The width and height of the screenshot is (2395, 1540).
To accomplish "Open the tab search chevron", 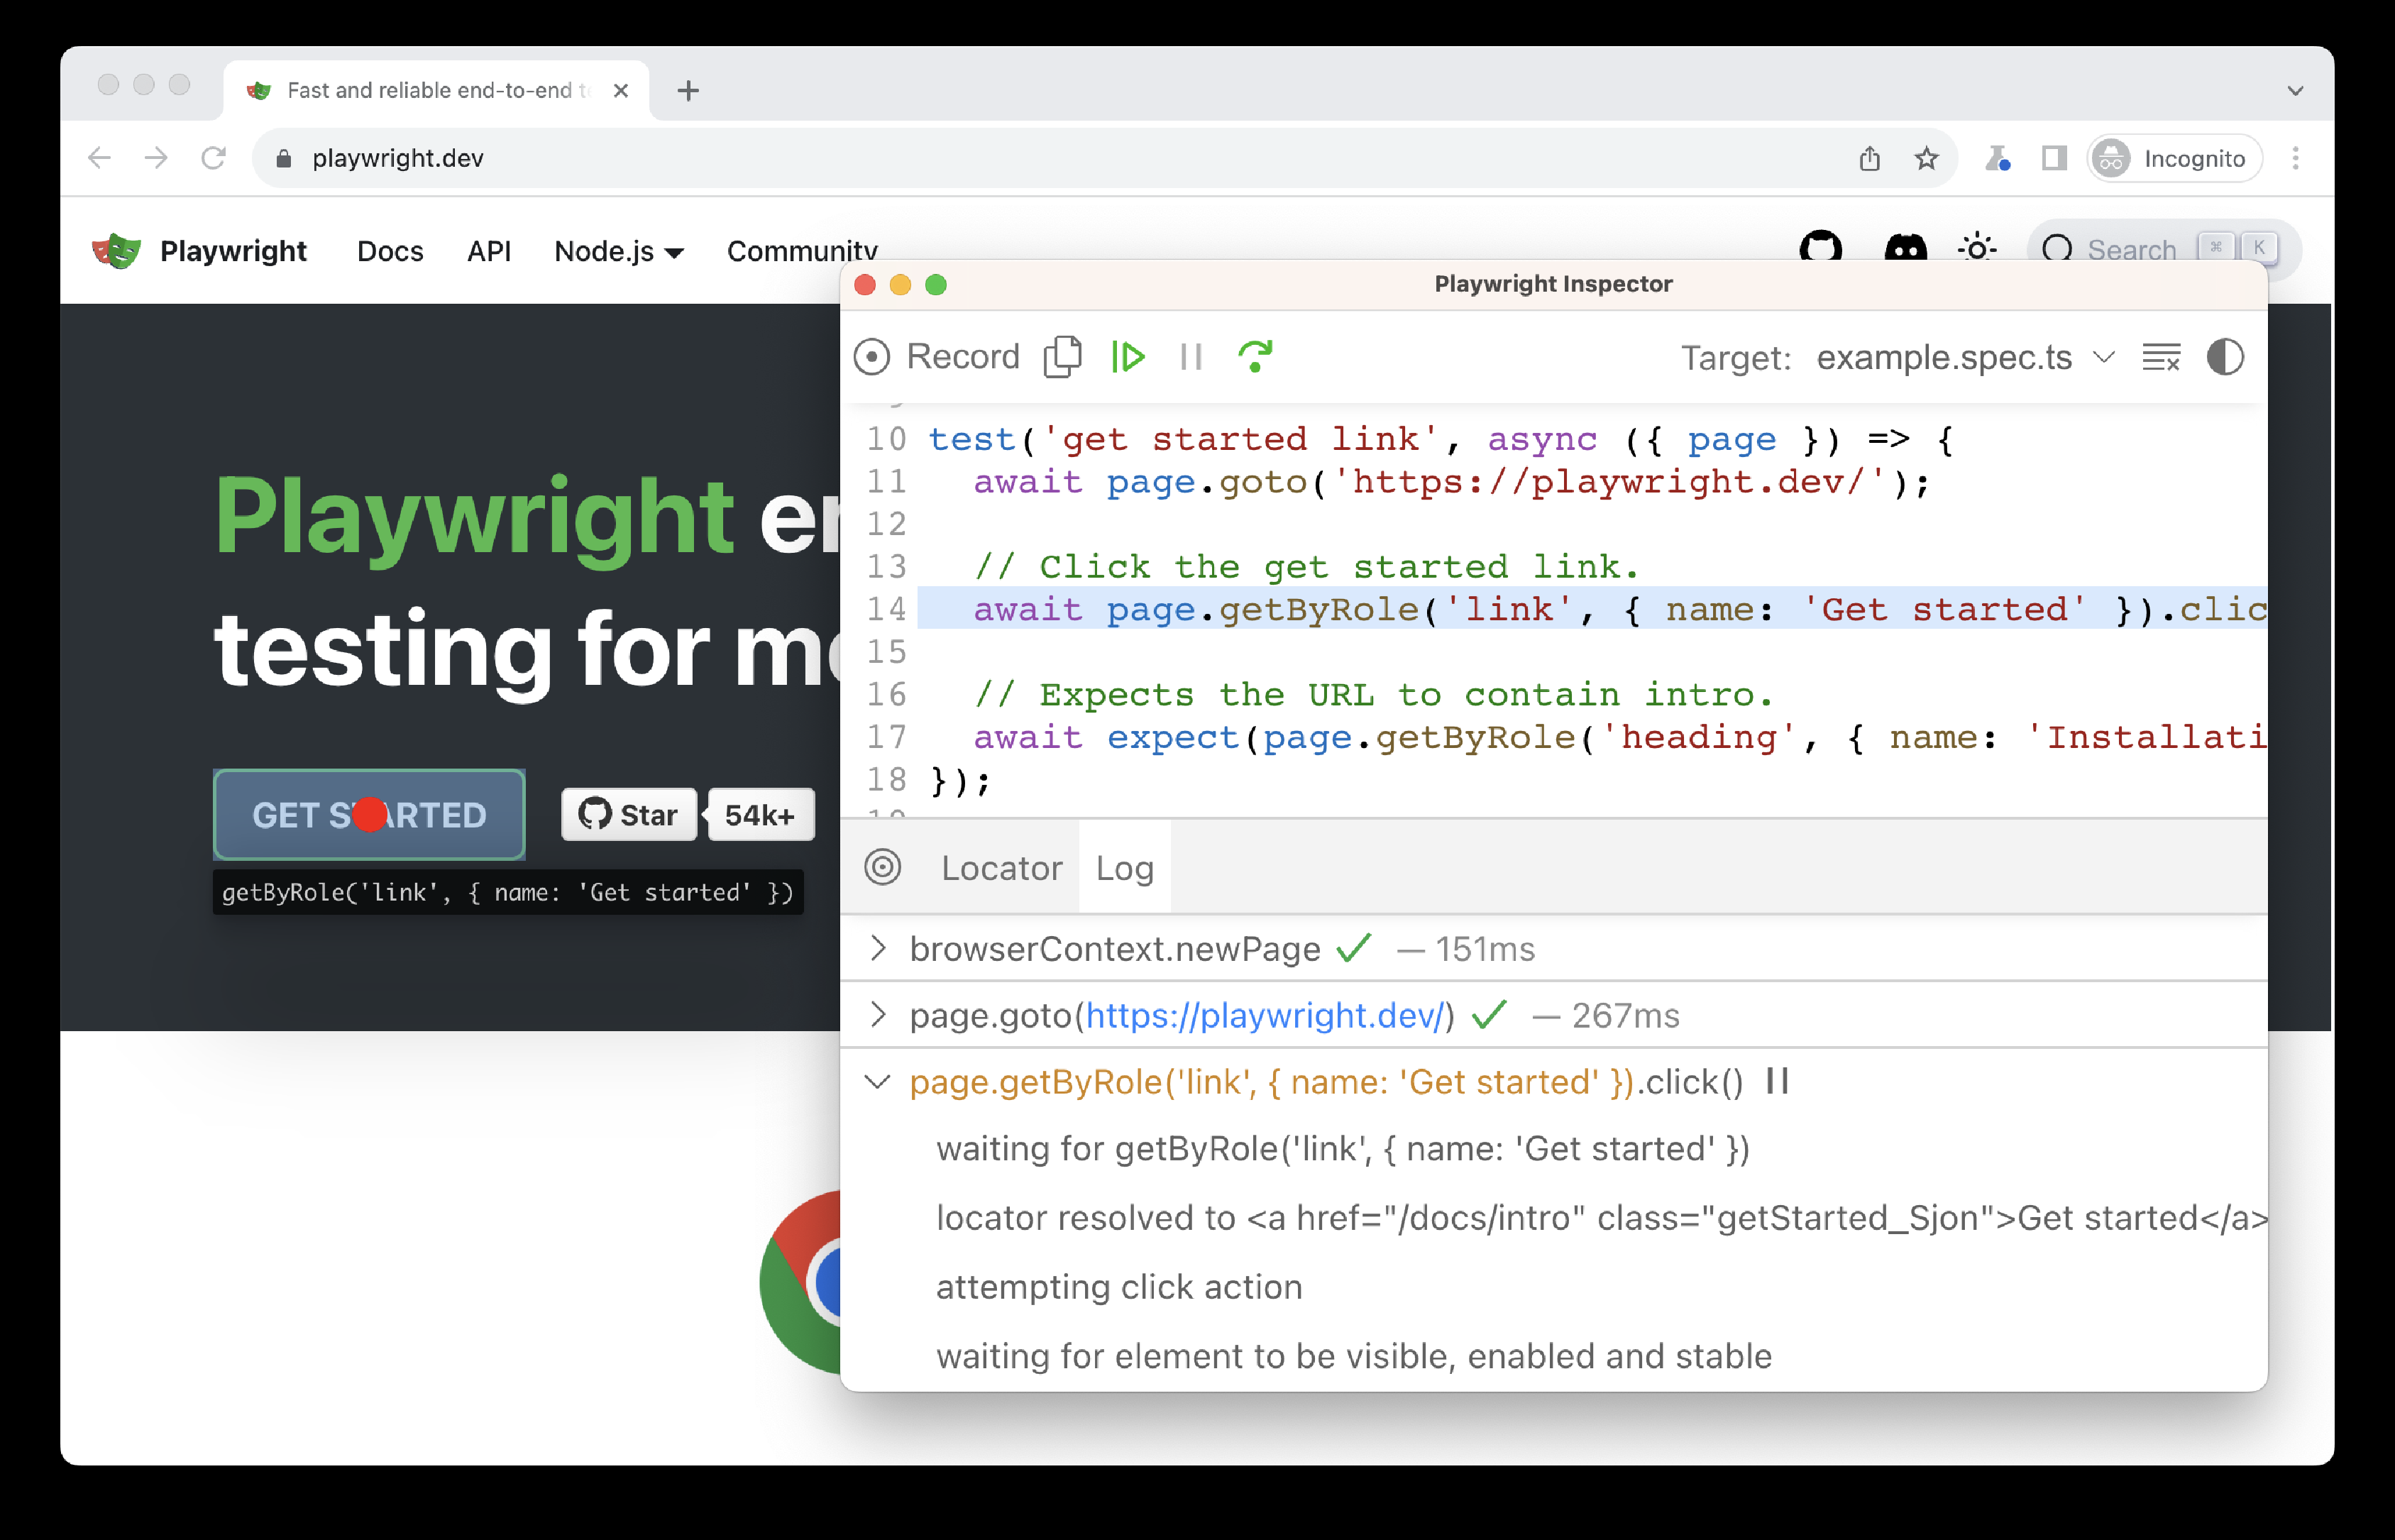I will tap(2296, 90).
